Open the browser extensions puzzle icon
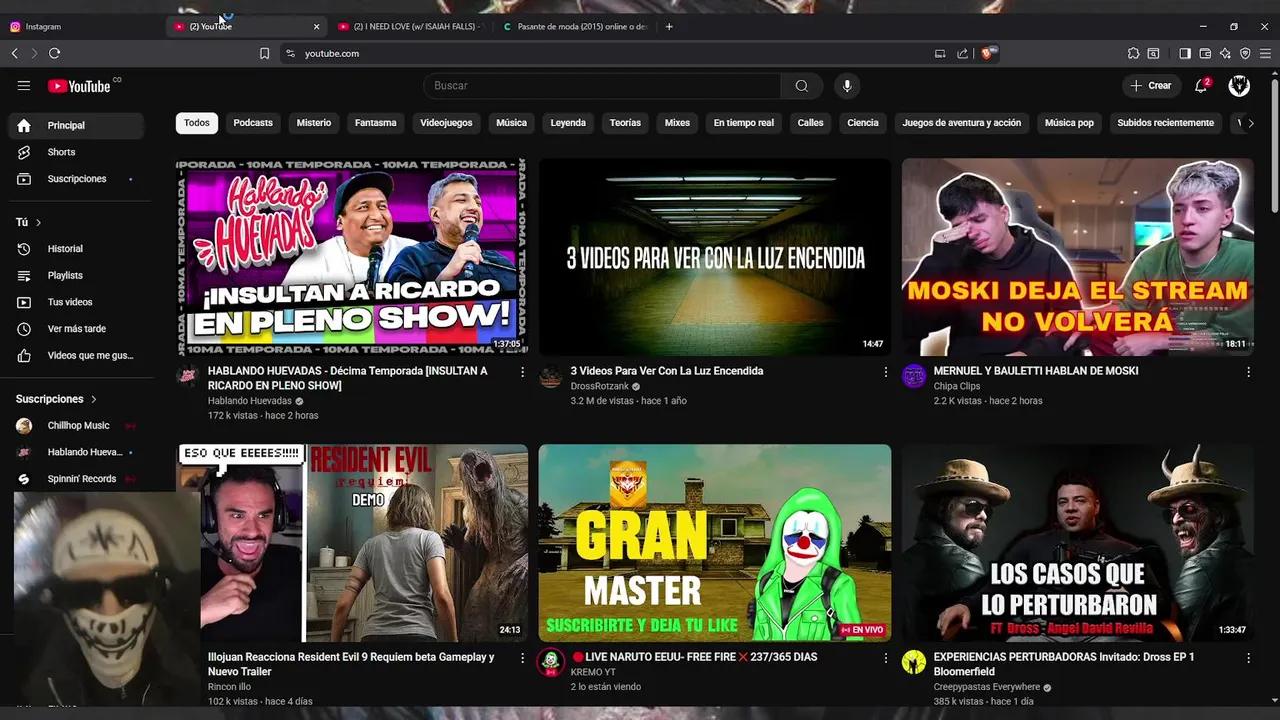 tap(1133, 53)
